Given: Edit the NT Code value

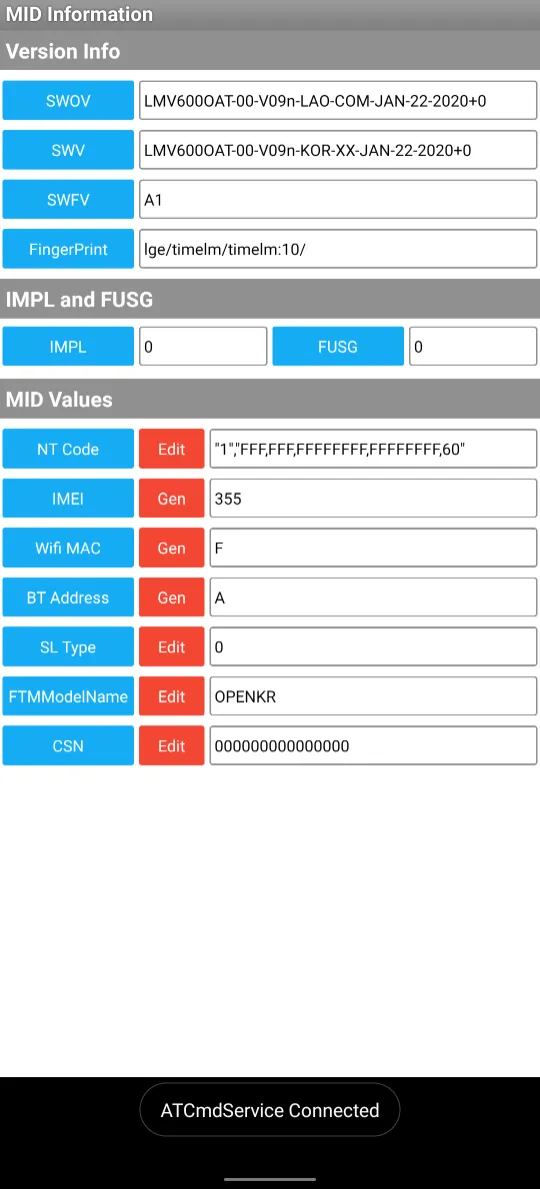Looking at the screenshot, I should click(x=171, y=449).
